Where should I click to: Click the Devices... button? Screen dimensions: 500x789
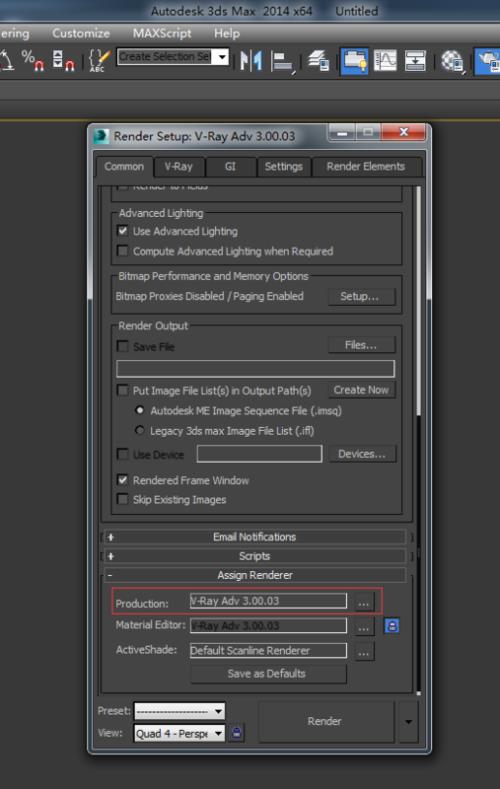point(362,454)
